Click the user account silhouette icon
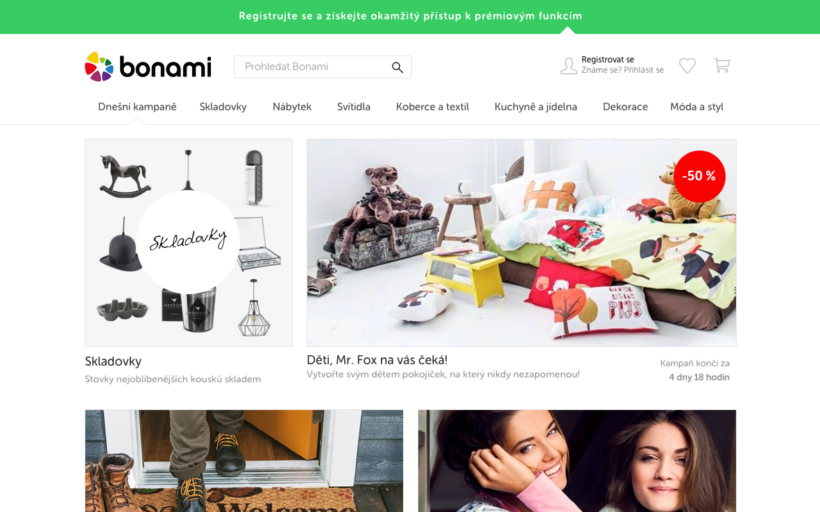 tap(568, 66)
